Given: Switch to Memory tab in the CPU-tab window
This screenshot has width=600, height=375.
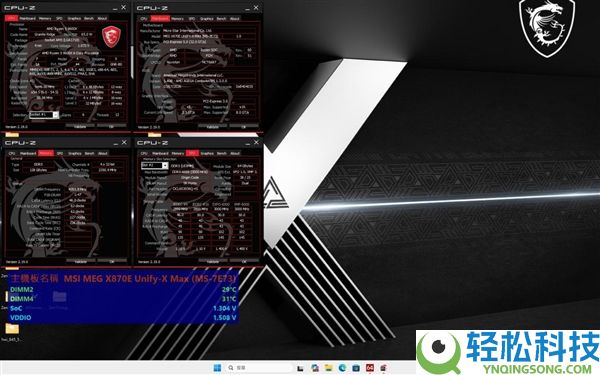Looking at the screenshot, I should 45,18.
